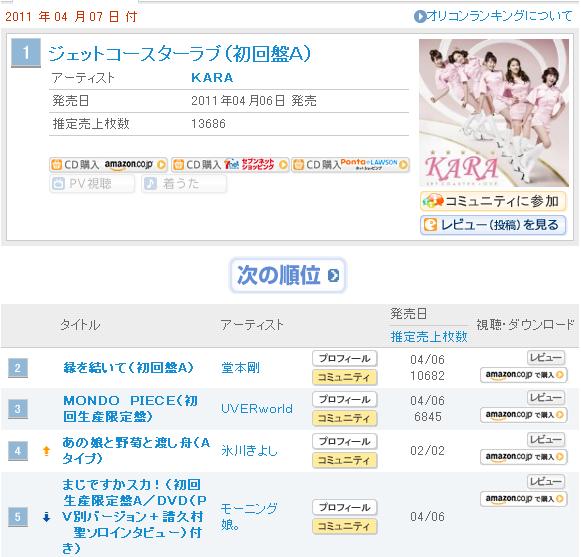Click sales figure 13686

click(x=208, y=124)
